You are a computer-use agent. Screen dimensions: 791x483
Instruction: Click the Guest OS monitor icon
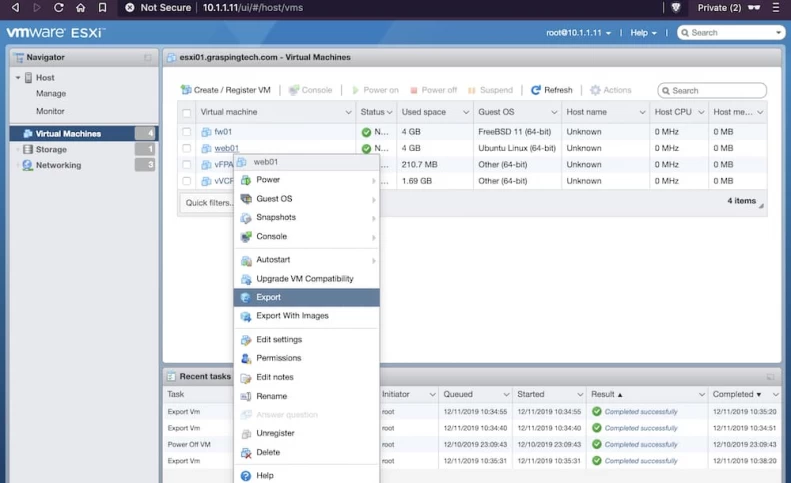pos(246,199)
